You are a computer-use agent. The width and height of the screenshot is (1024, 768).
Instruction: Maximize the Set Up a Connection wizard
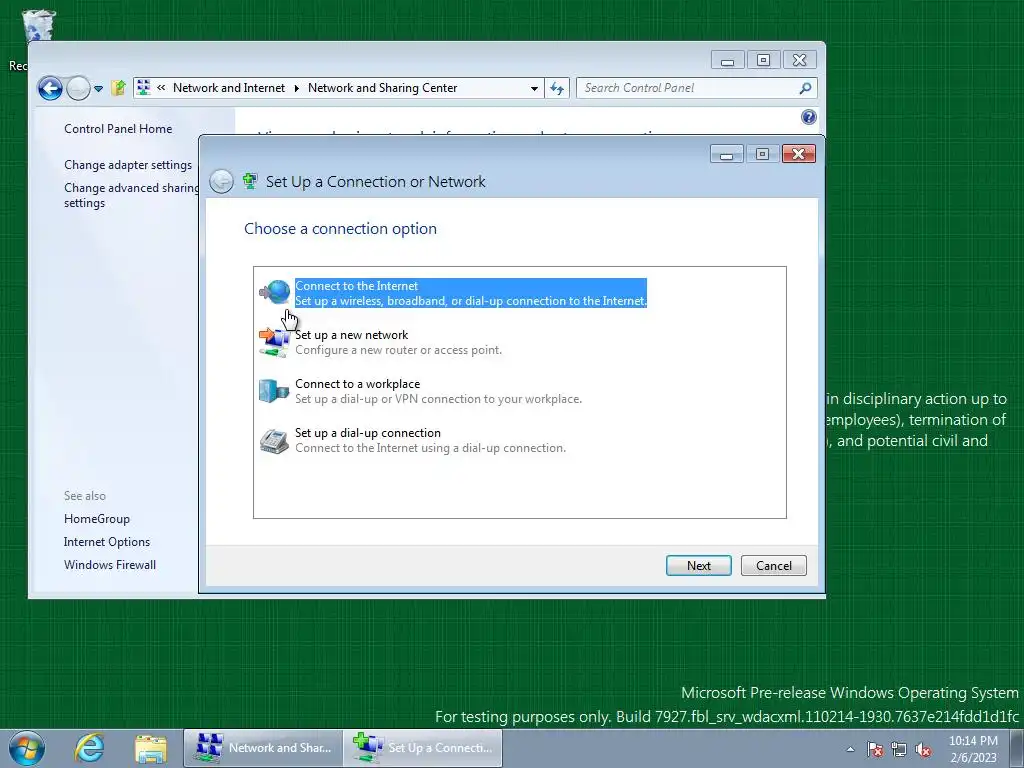pos(762,154)
